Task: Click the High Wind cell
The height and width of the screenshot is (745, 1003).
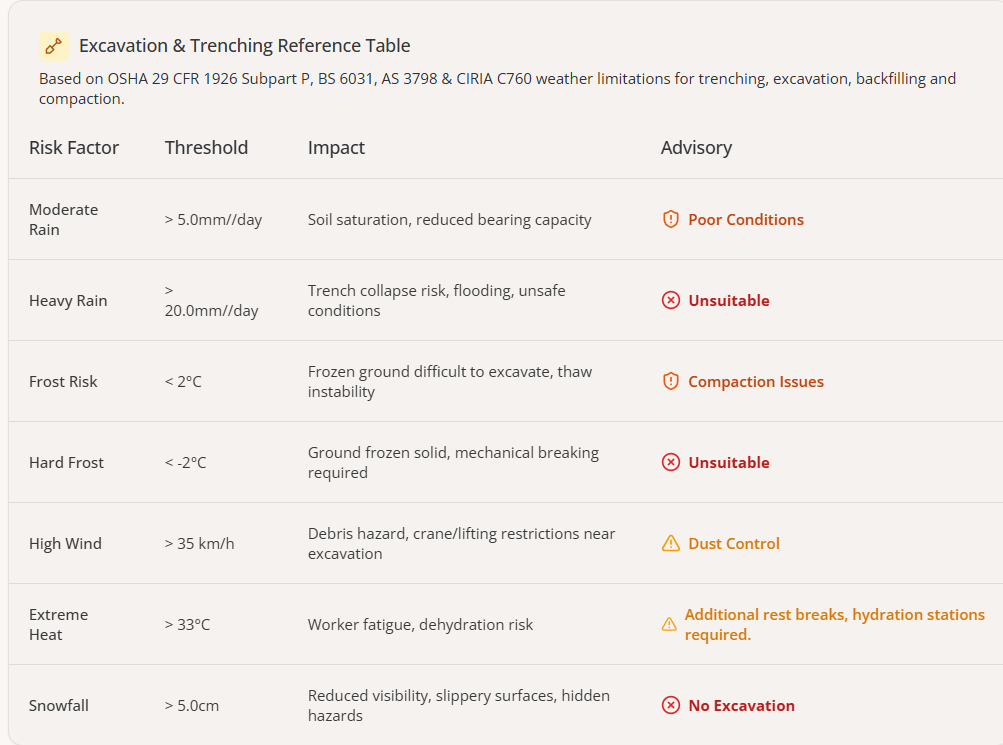Action: [65, 544]
